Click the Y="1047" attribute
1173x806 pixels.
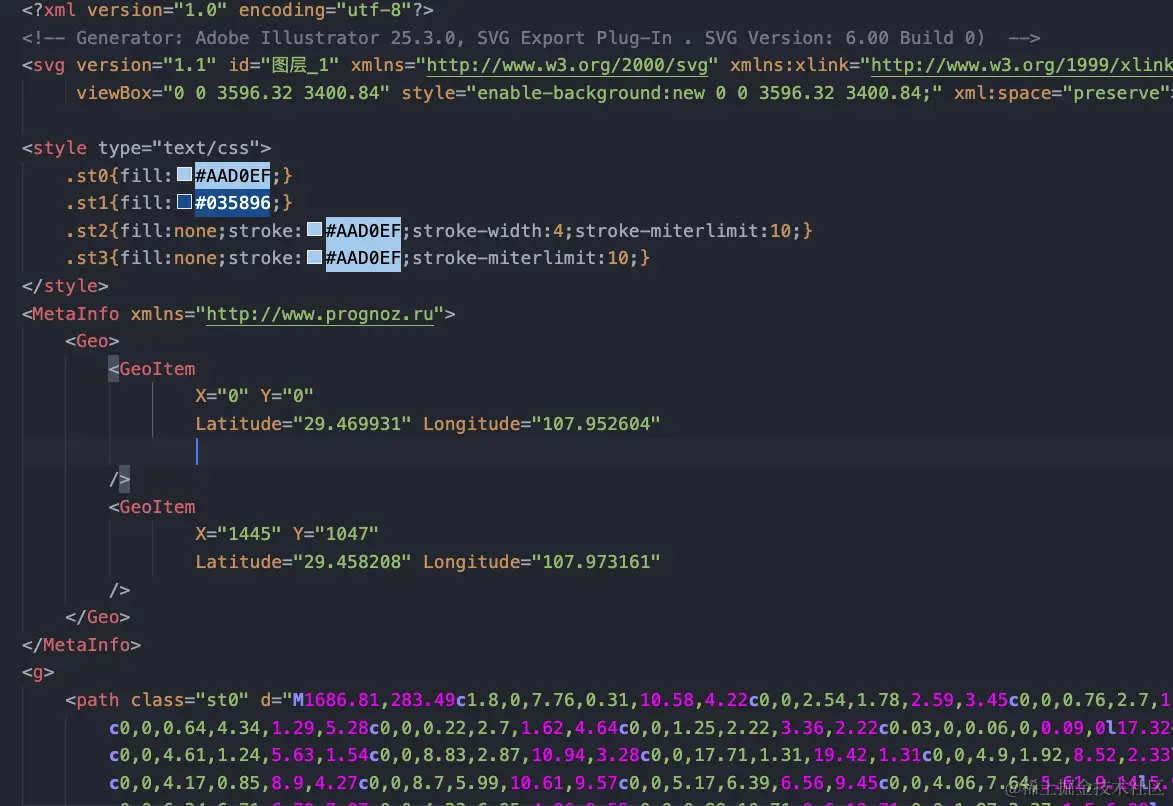pos(335,534)
